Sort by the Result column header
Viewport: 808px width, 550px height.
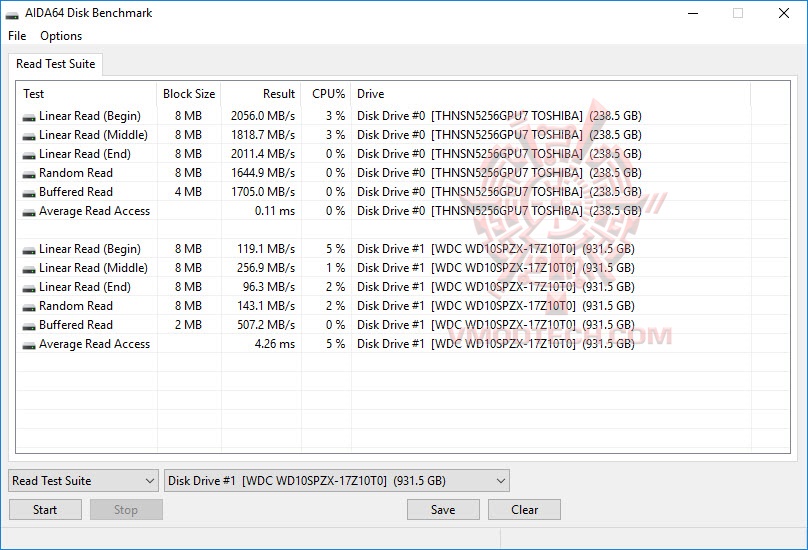click(x=261, y=94)
